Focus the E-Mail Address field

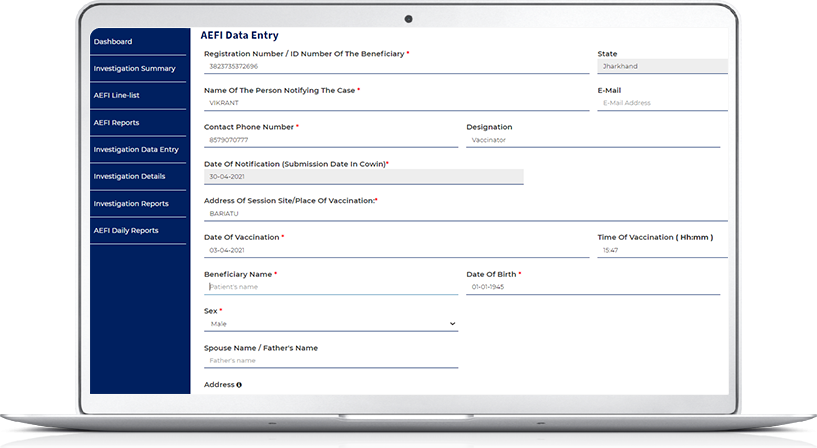[661, 103]
